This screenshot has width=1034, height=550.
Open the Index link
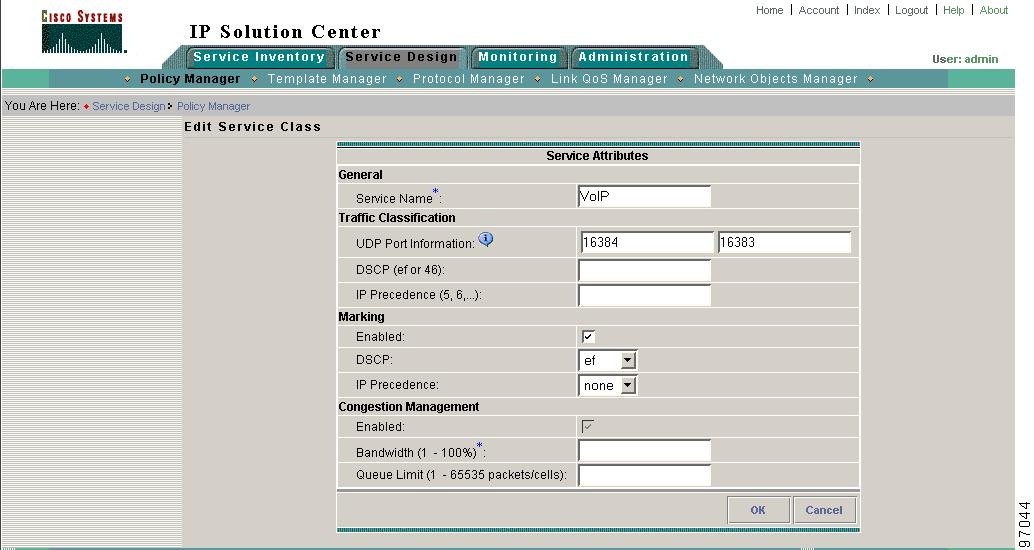click(x=867, y=11)
